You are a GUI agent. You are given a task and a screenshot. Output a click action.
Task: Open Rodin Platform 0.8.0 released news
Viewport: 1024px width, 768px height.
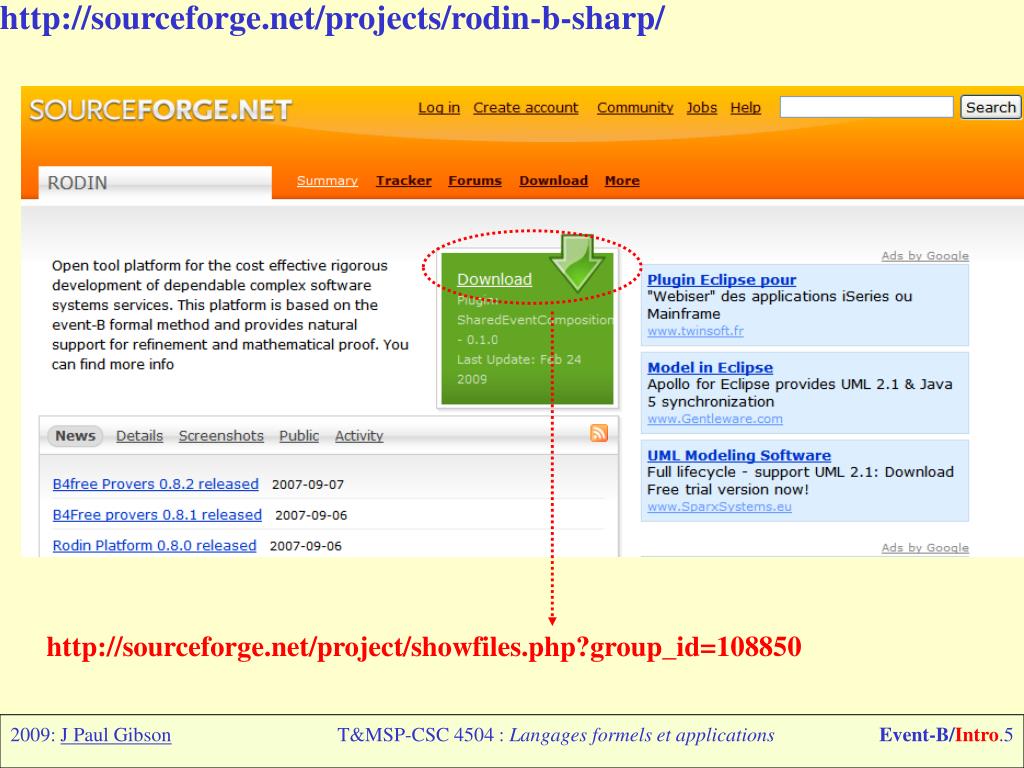point(154,545)
